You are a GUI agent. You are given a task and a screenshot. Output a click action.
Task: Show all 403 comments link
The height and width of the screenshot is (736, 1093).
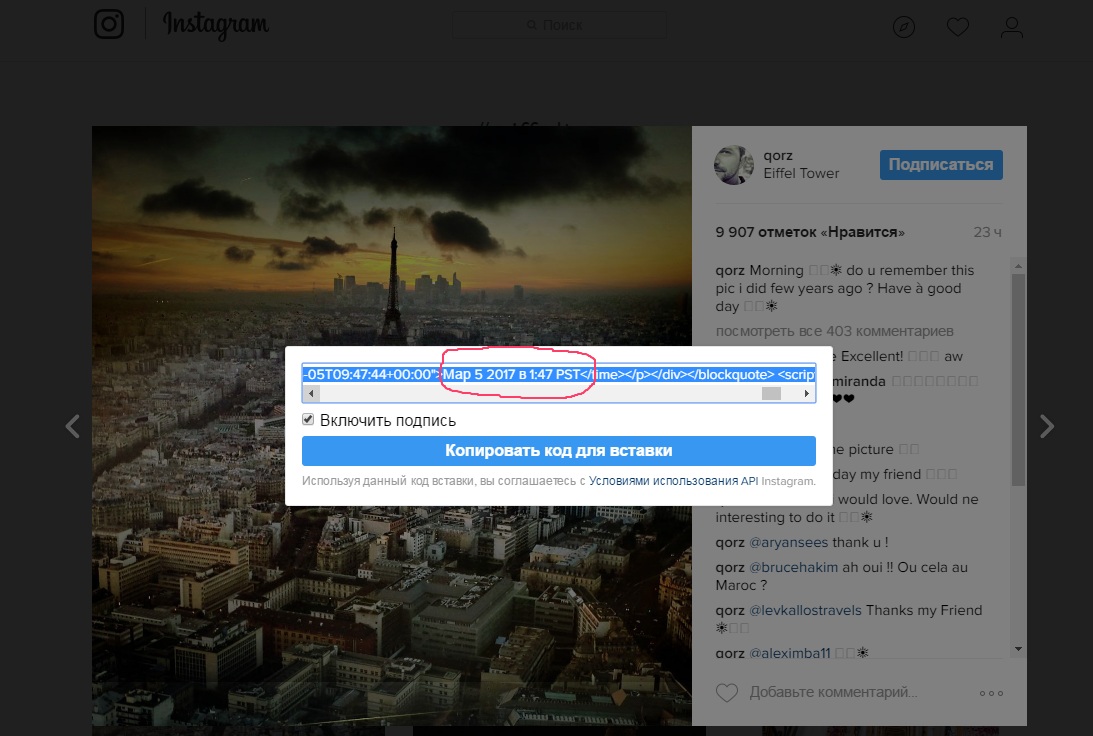point(834,331)
